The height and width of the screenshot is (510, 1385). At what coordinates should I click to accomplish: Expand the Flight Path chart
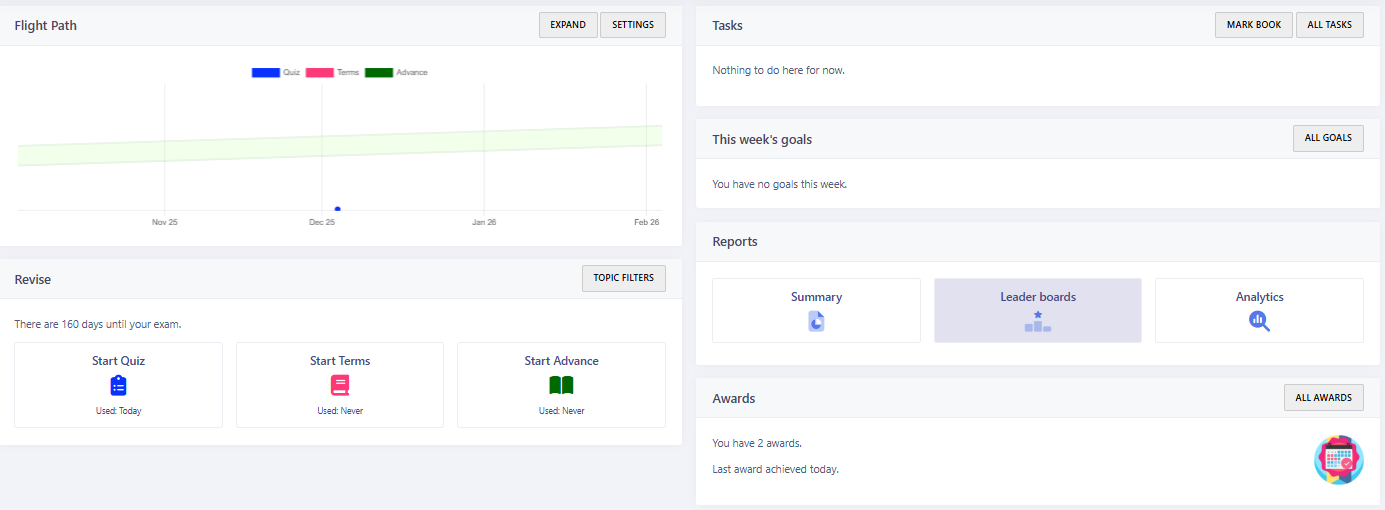[x=568, y=25]
